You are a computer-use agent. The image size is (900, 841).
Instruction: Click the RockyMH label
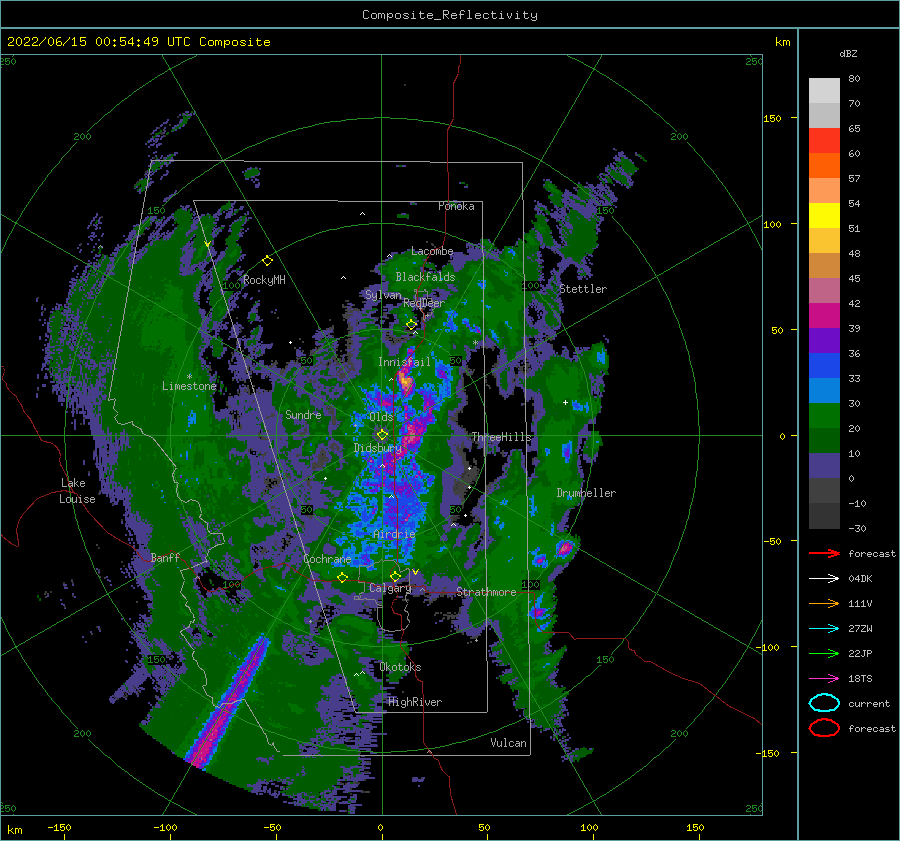pos(264,280)
